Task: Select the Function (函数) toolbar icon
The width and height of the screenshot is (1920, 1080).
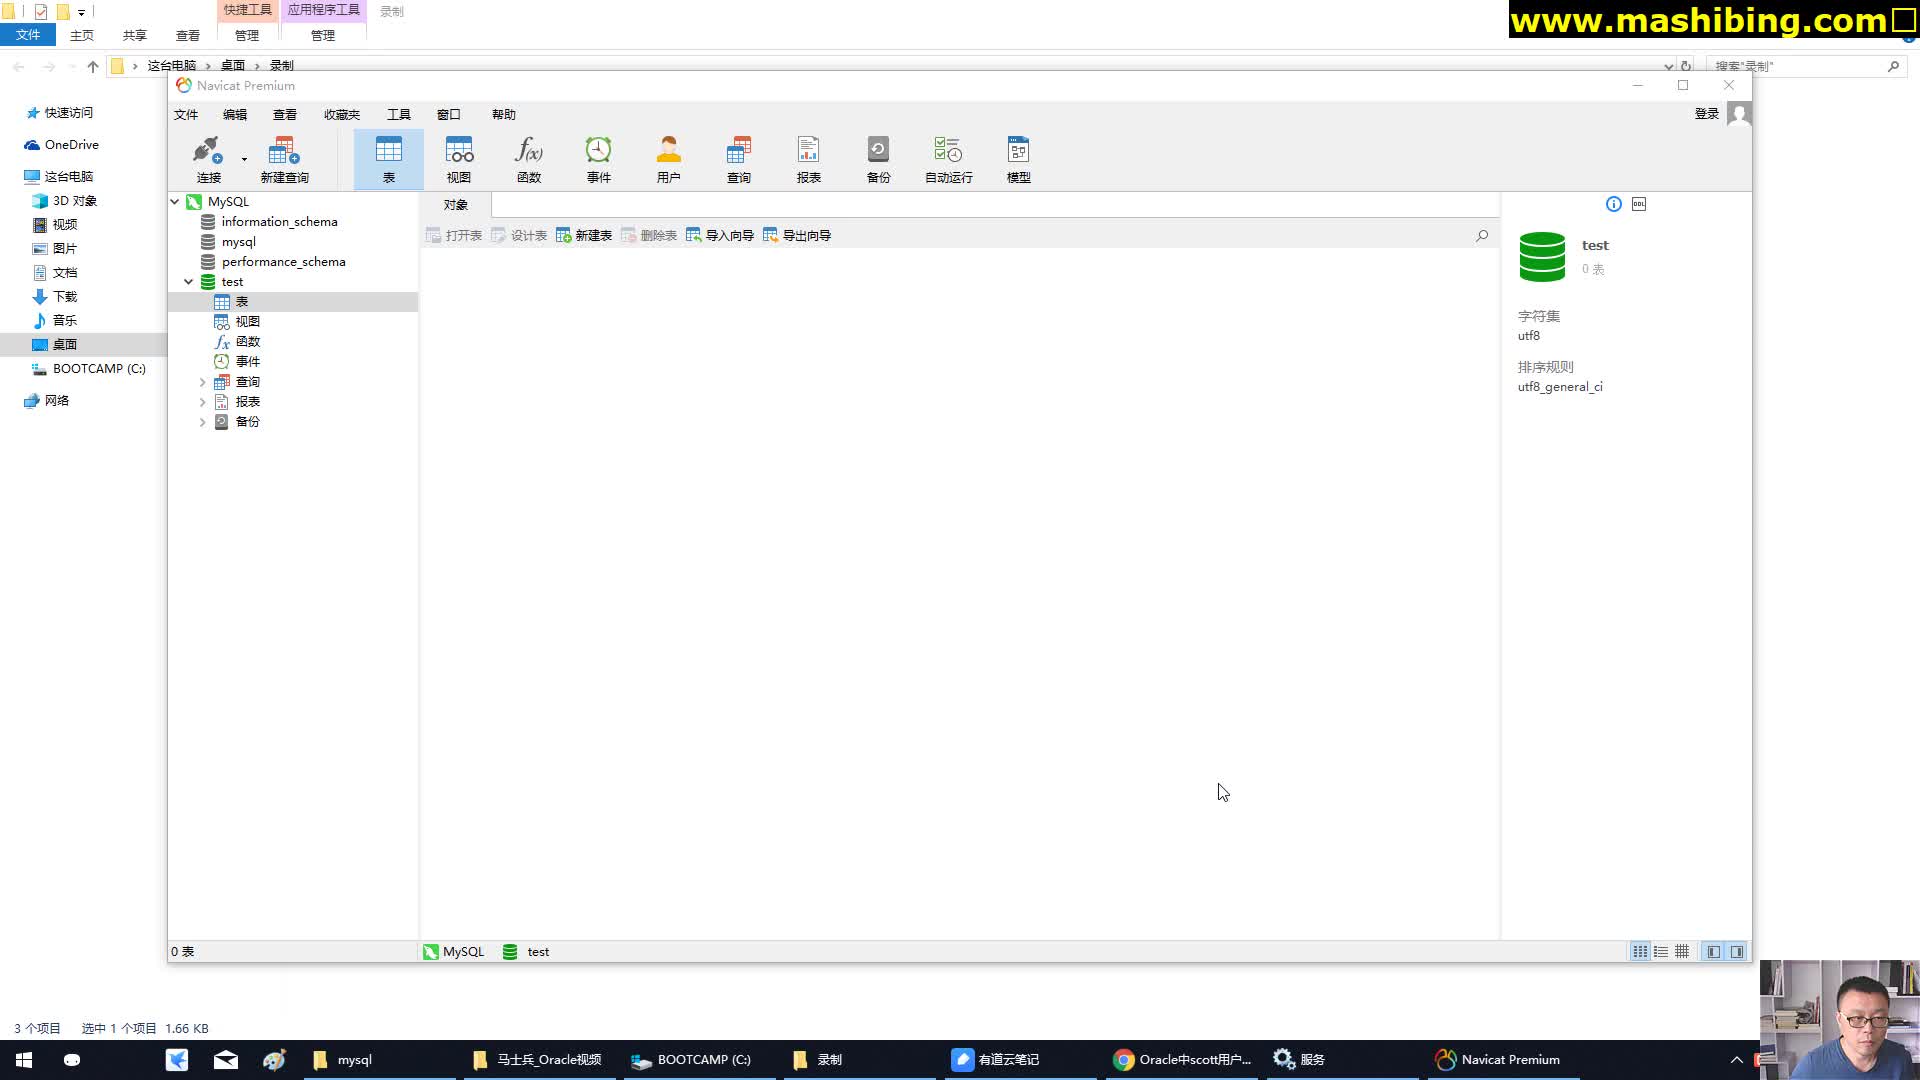Action: click(529, 160)
